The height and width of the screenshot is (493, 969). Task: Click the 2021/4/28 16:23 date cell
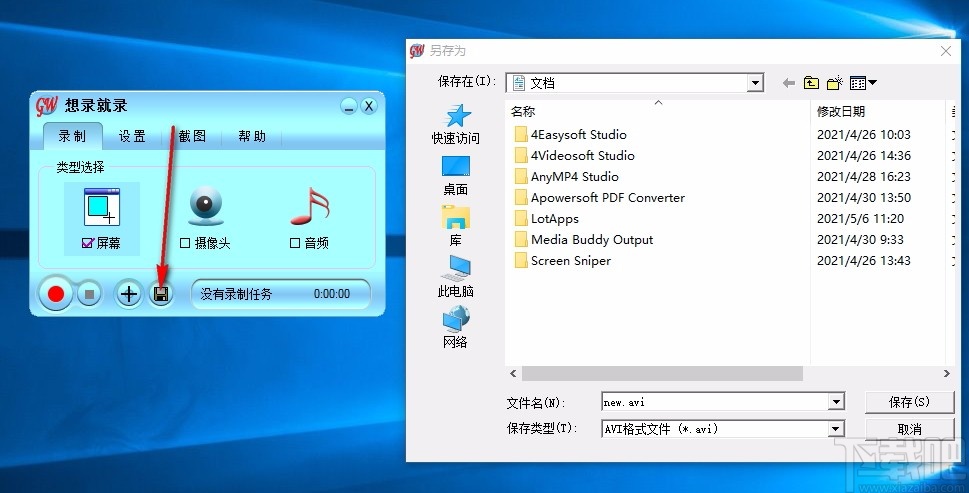click(x=864, y=177)
